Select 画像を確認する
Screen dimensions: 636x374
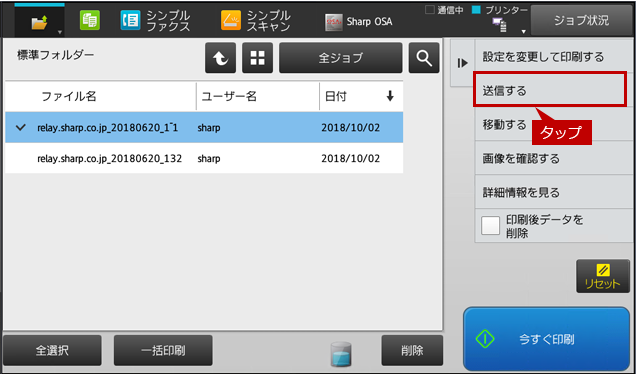(x=553, y=158)
